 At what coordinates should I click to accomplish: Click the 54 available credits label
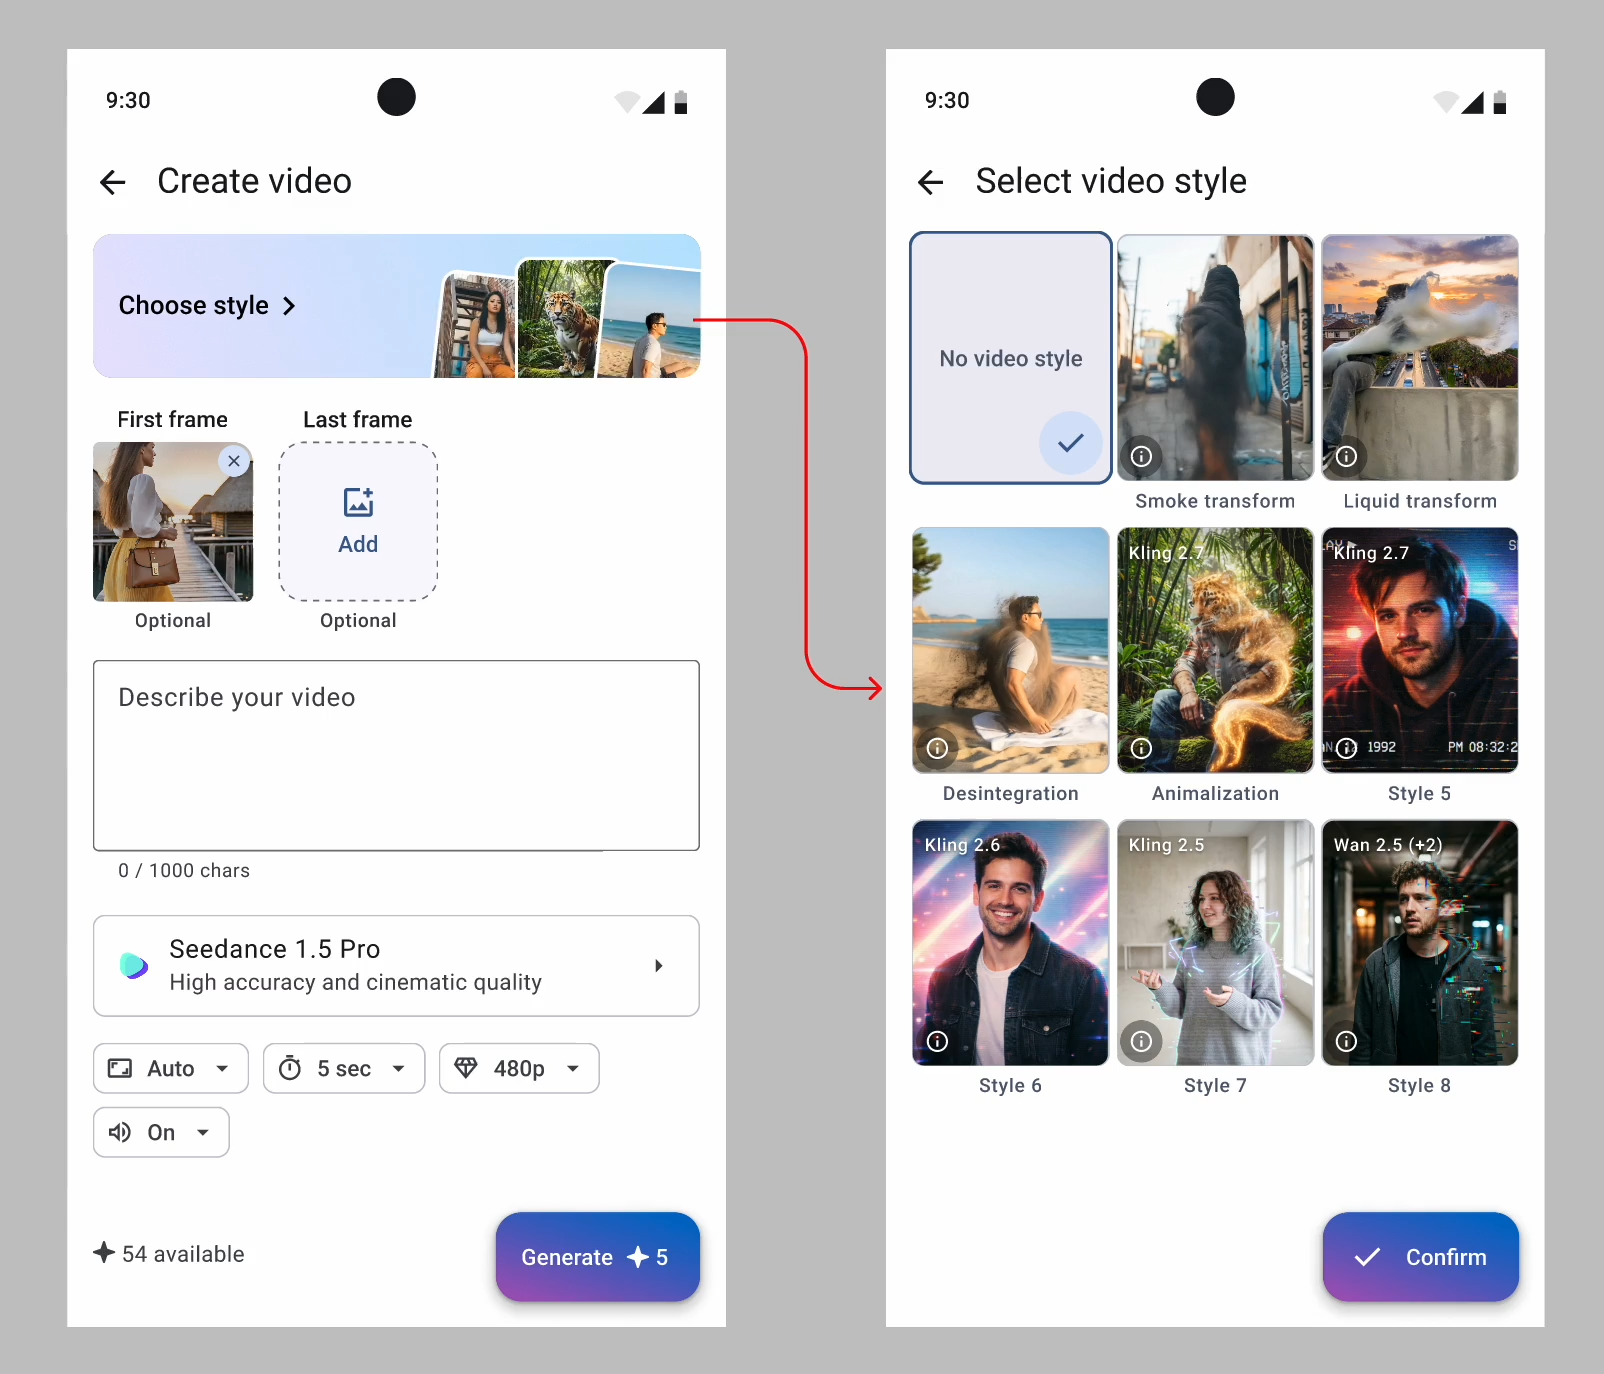click(x=169, y=1254)
